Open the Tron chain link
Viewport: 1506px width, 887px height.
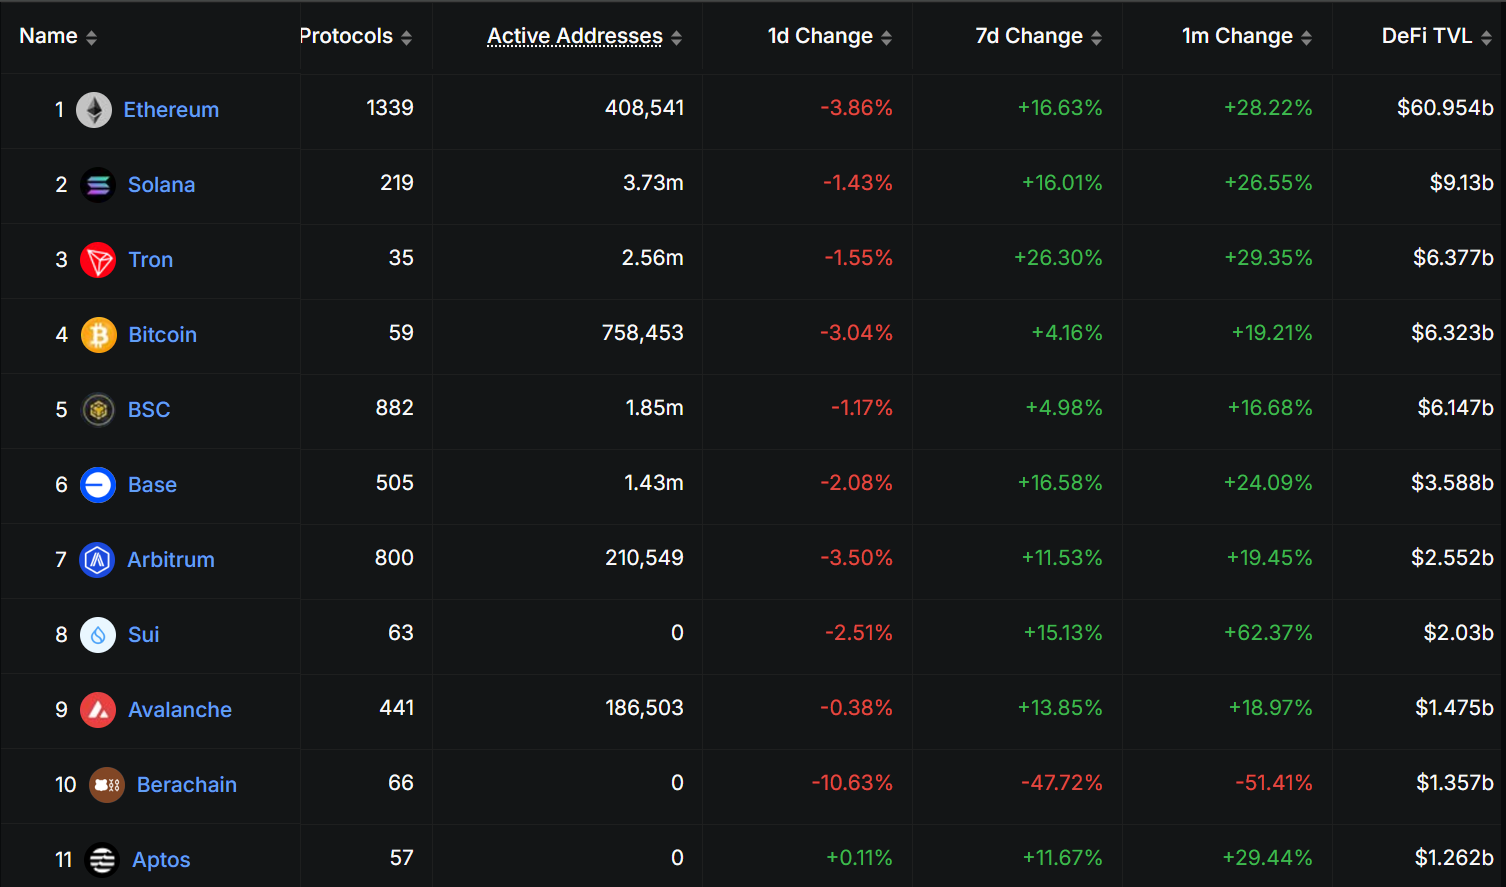(151, 260)
